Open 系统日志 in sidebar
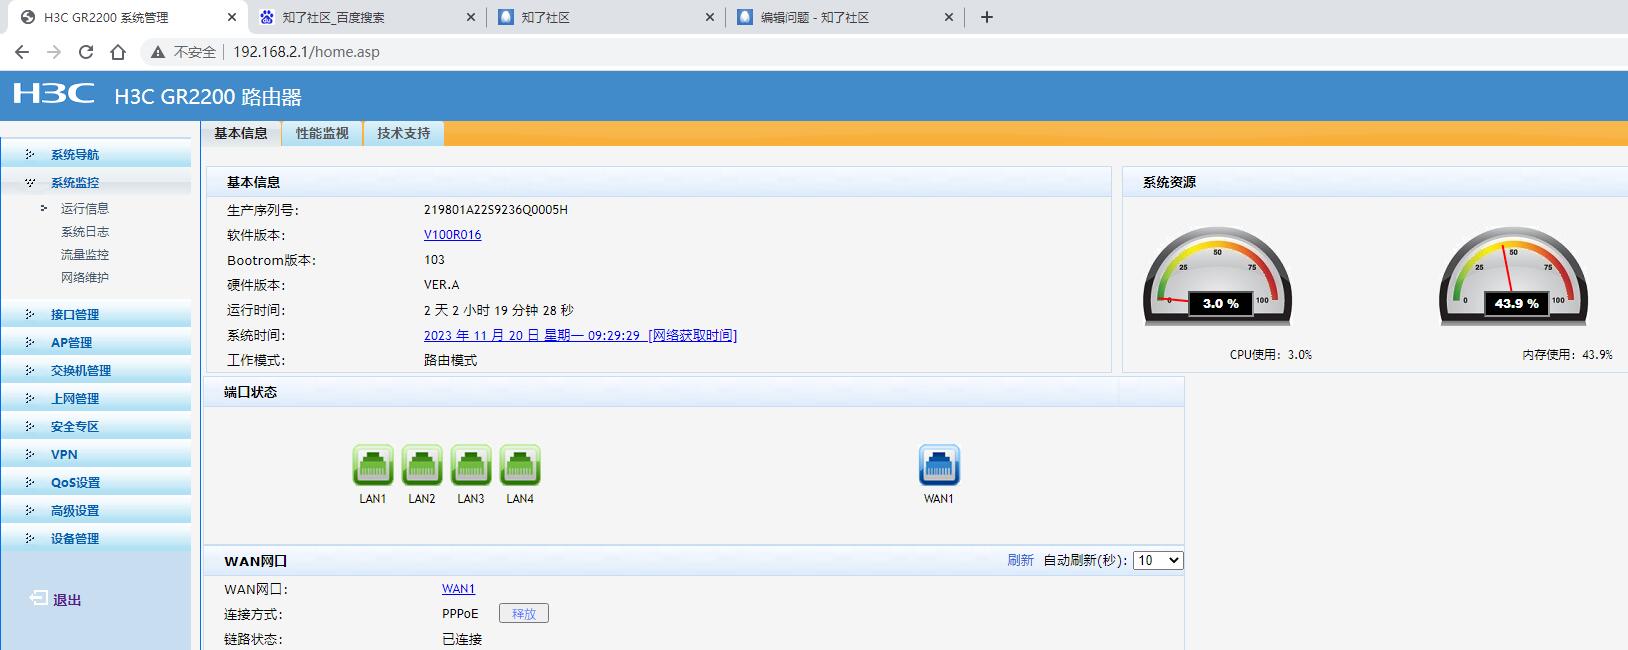Viewport: 1628px width, 650px height. tap(85, 231)
